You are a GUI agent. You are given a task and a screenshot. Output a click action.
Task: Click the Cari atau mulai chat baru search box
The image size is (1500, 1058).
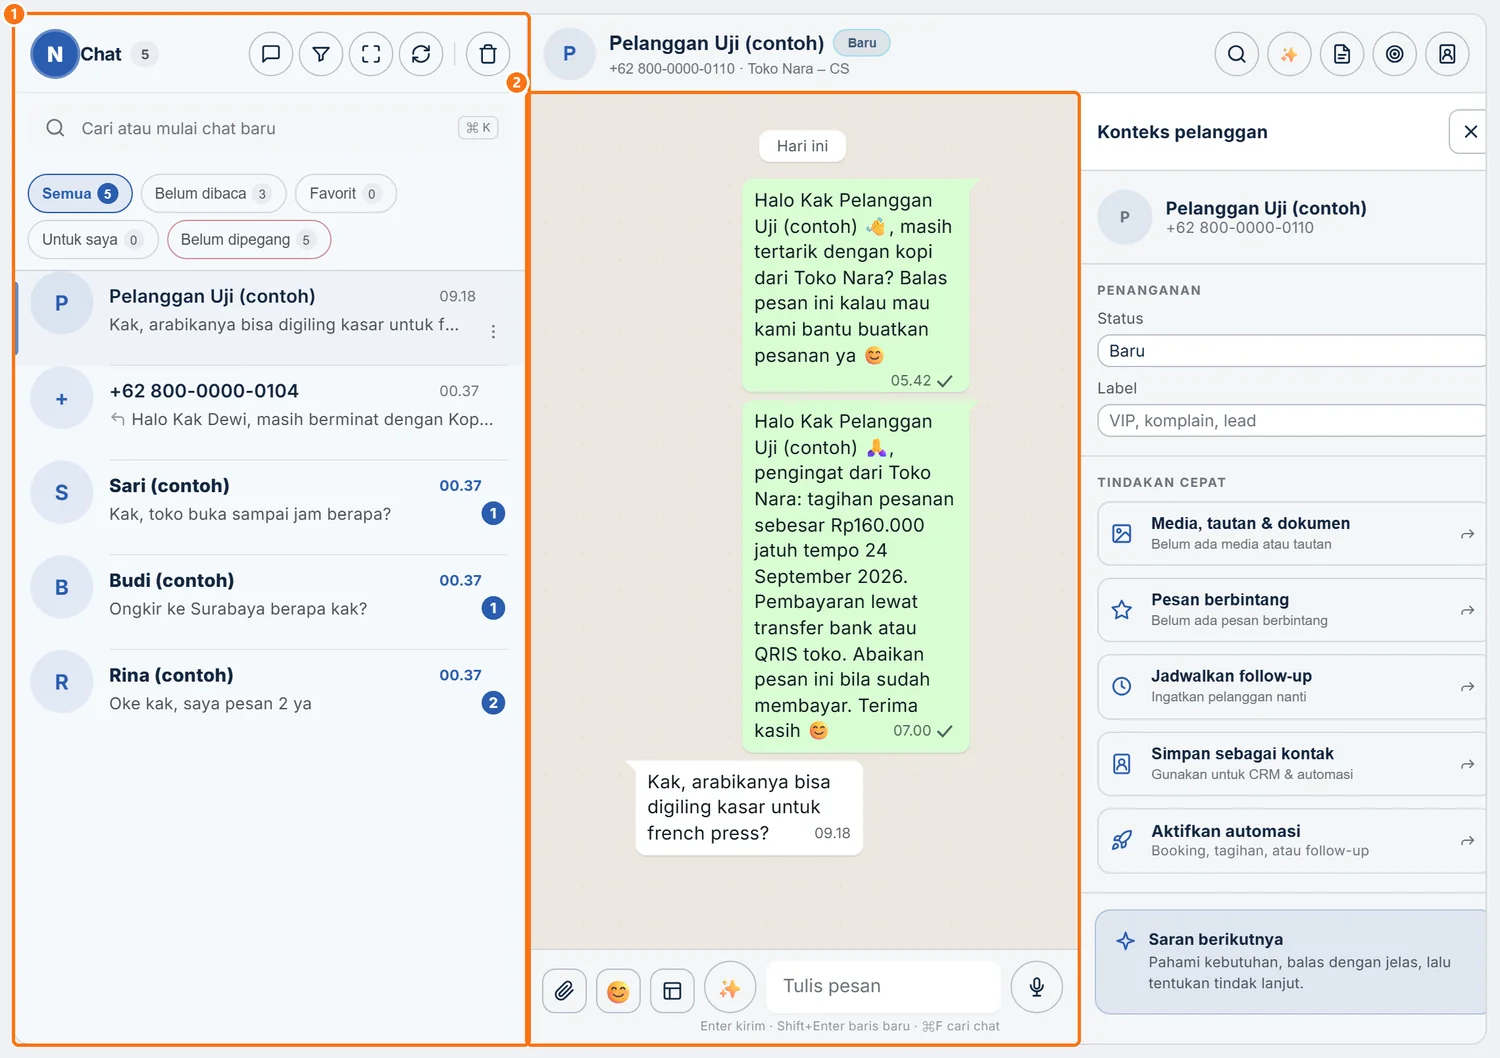[x=270, y=128]
